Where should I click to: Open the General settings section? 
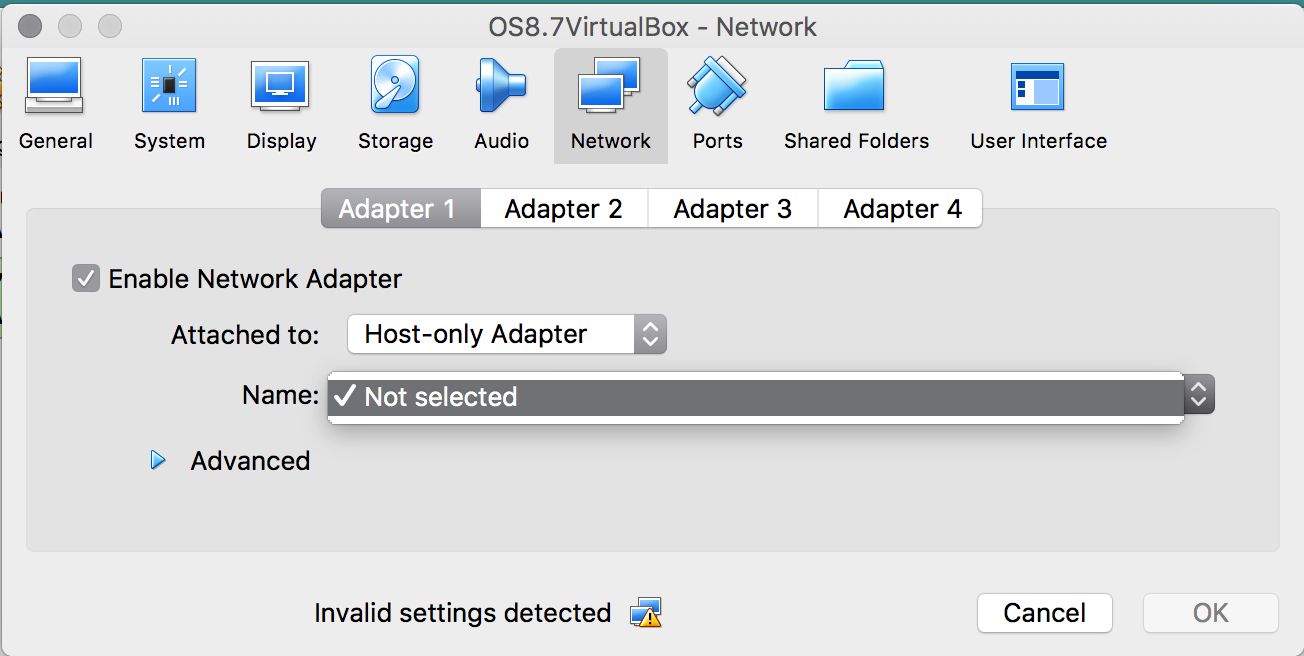[55, 105]
